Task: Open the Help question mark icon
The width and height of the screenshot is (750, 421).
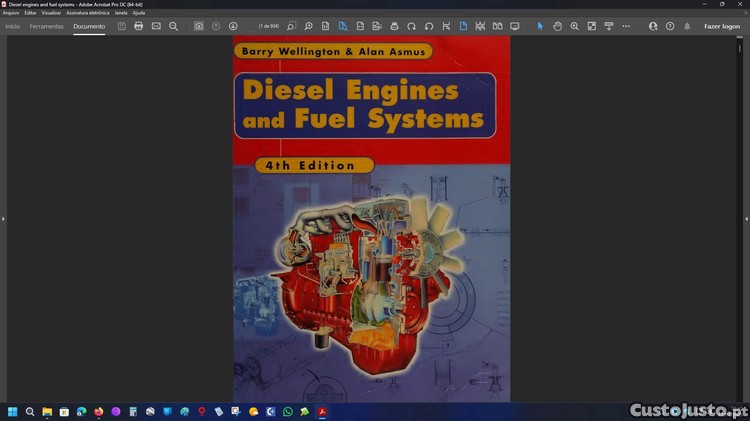Action: pyautogui.click(x=670, y=26)
